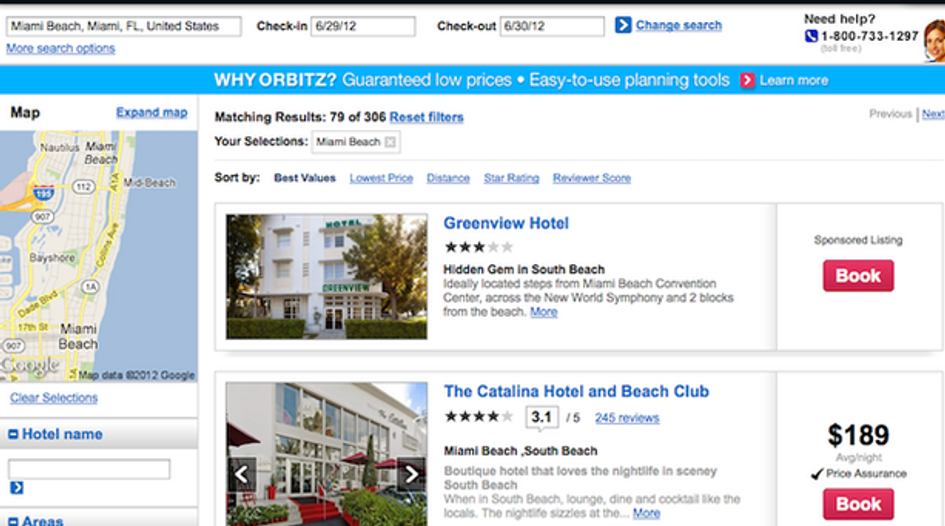Show next Catalina Hotel photo
This screenshot has height=526, width=945.
pyautogui.click(x=411, y=474)
